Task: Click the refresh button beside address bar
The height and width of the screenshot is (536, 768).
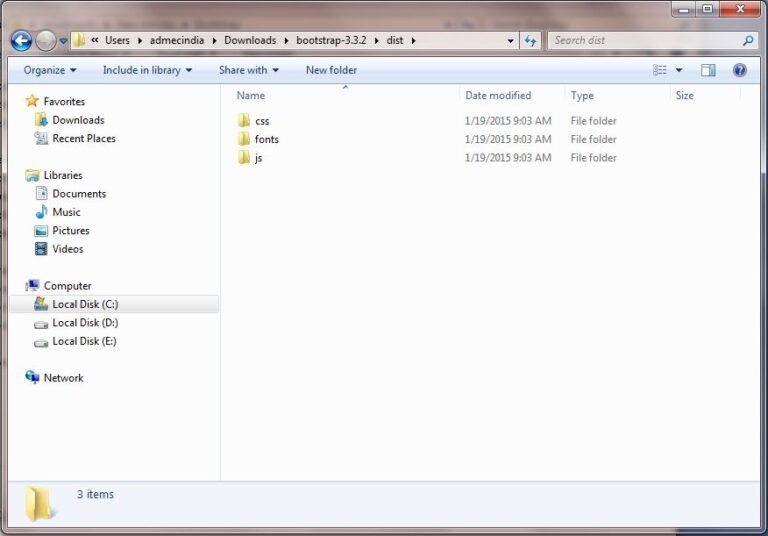Action: coord(530,41)
